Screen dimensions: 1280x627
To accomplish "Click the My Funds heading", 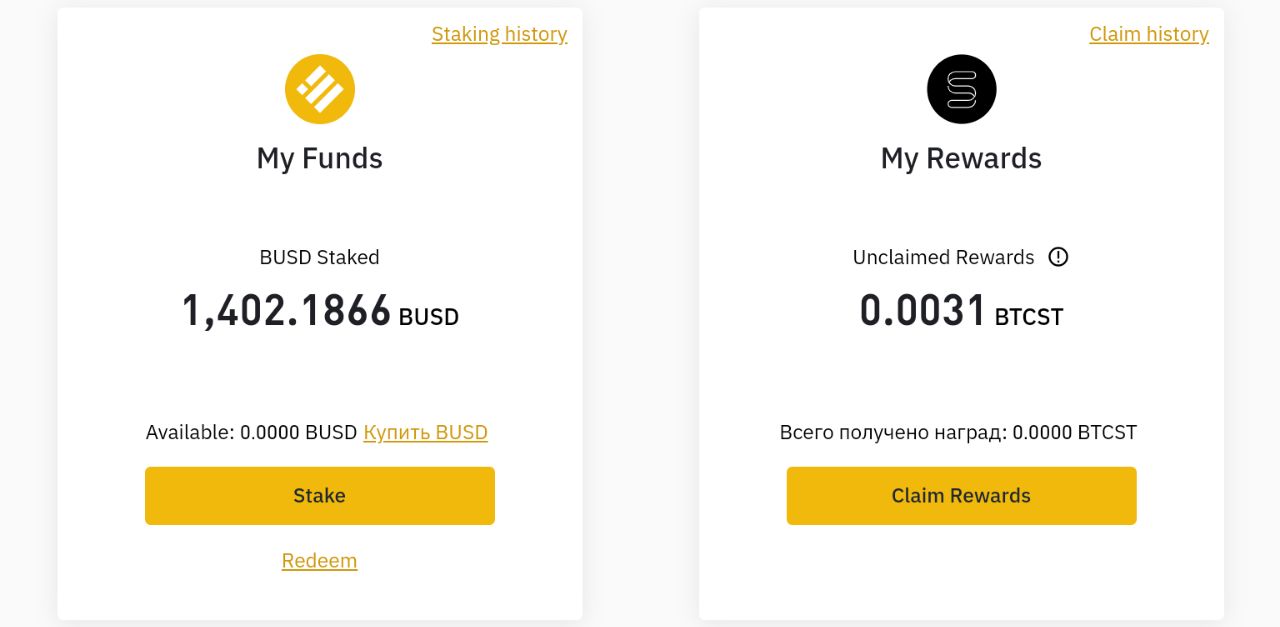I will (319, 158).
